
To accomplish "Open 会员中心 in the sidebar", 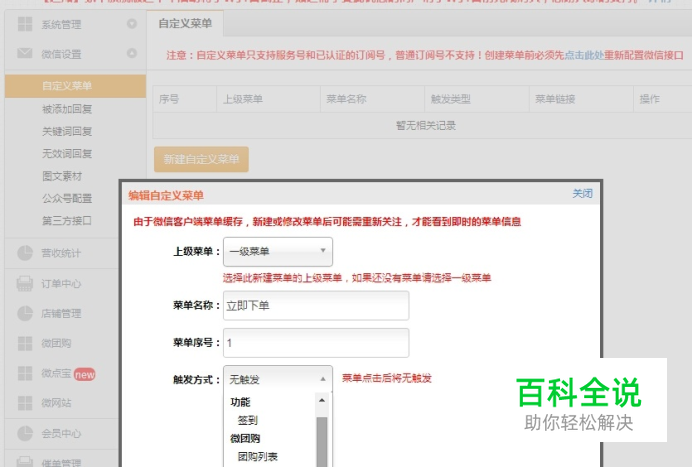I will coord(61,433).
